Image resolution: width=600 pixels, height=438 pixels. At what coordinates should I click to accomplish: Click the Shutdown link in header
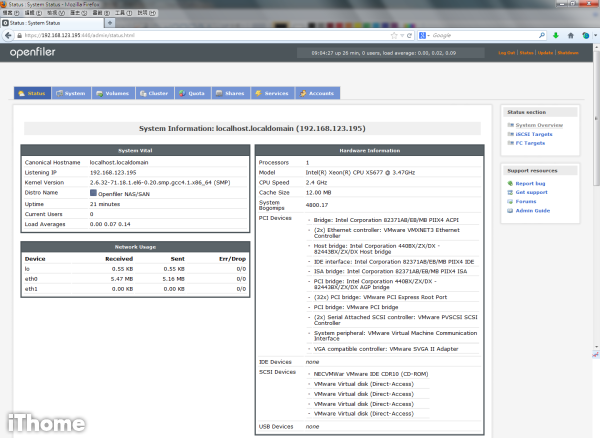pyautogui.click(x=568, y=53)
